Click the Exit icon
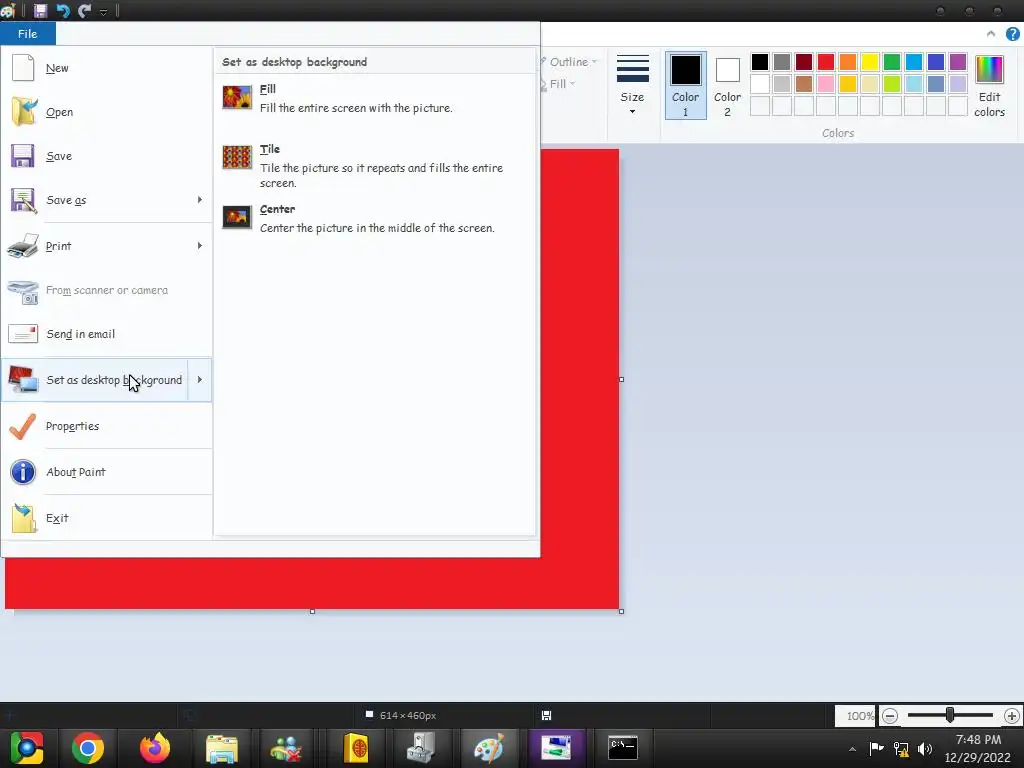 pyautogui.click(x=24, y=518)
